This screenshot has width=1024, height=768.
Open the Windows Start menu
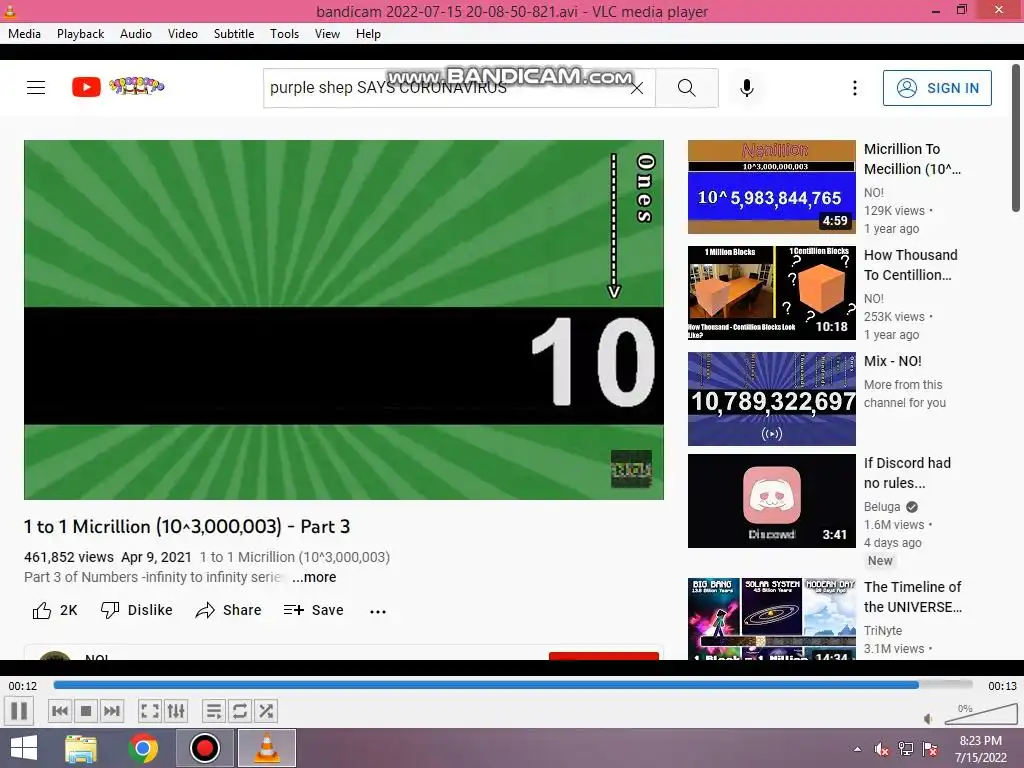click(x=24, y=748)
